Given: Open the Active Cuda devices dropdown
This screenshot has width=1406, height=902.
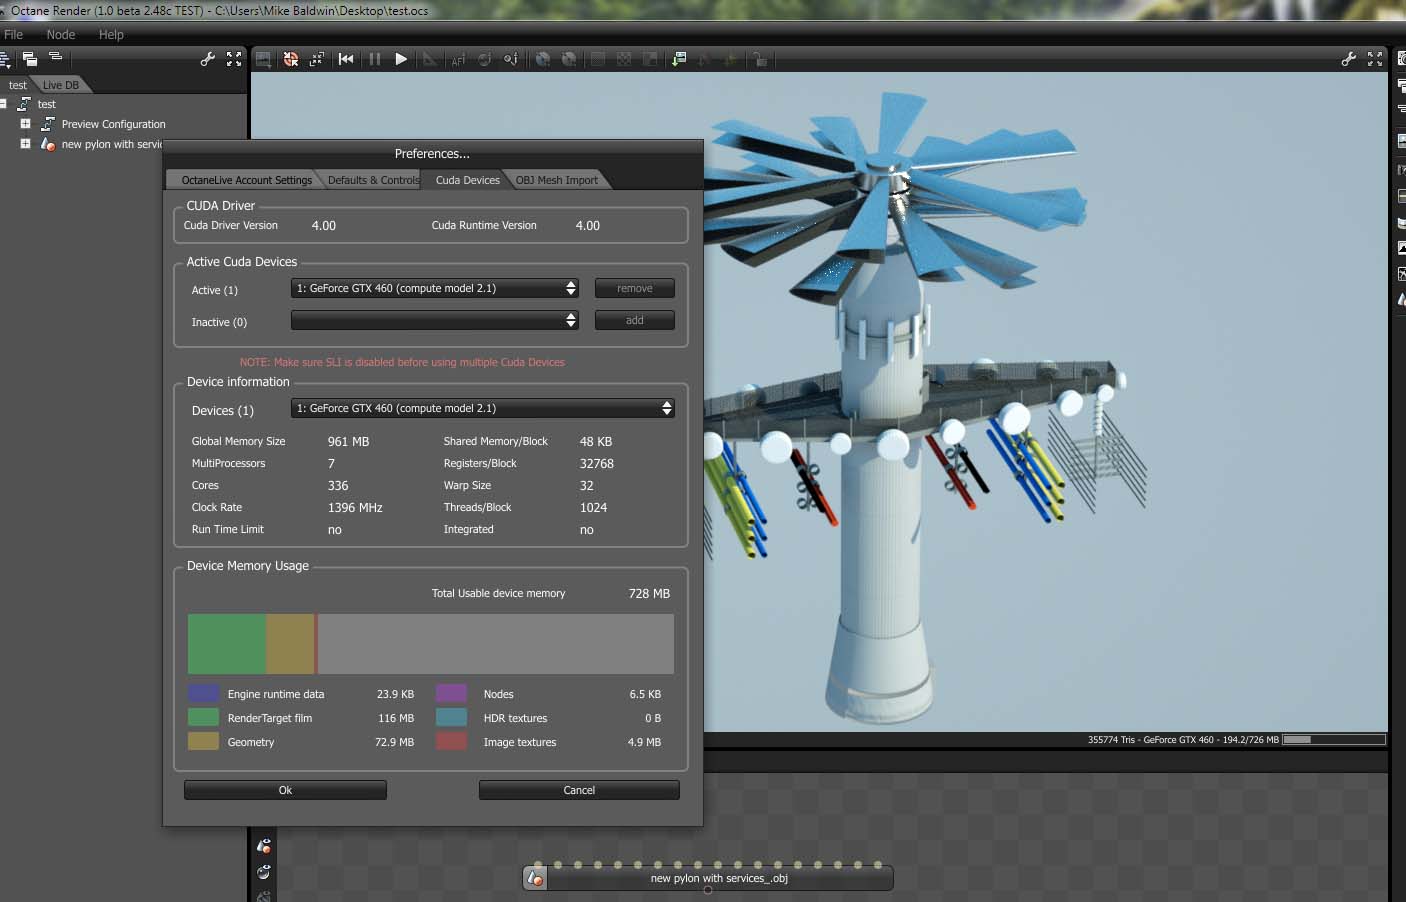Looking at the screenshot, I should [434, 288].
